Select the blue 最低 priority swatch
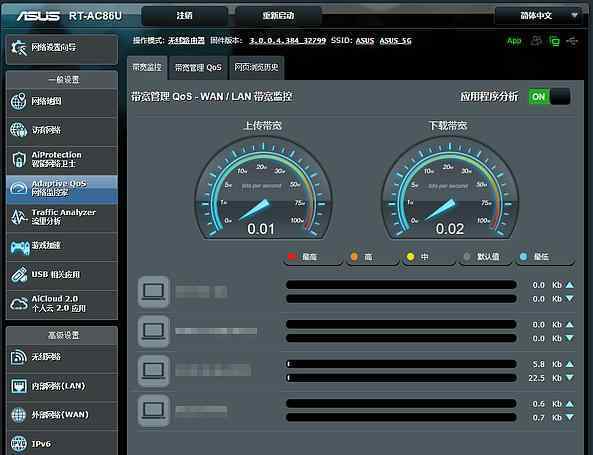 tap(523, 257)
